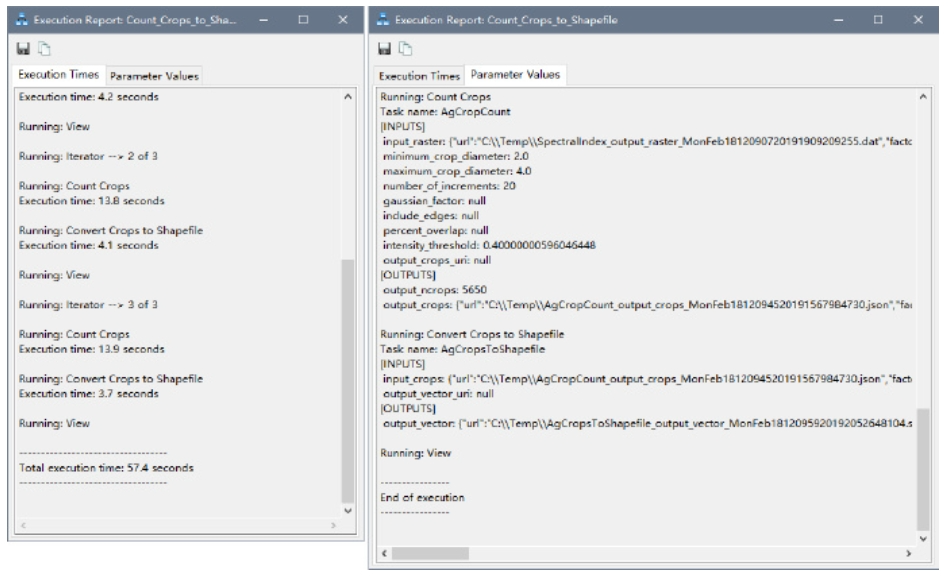Screen dimensions: 948x579
Task: Maximize the left Execution Report window
Action: coord(303,20)
